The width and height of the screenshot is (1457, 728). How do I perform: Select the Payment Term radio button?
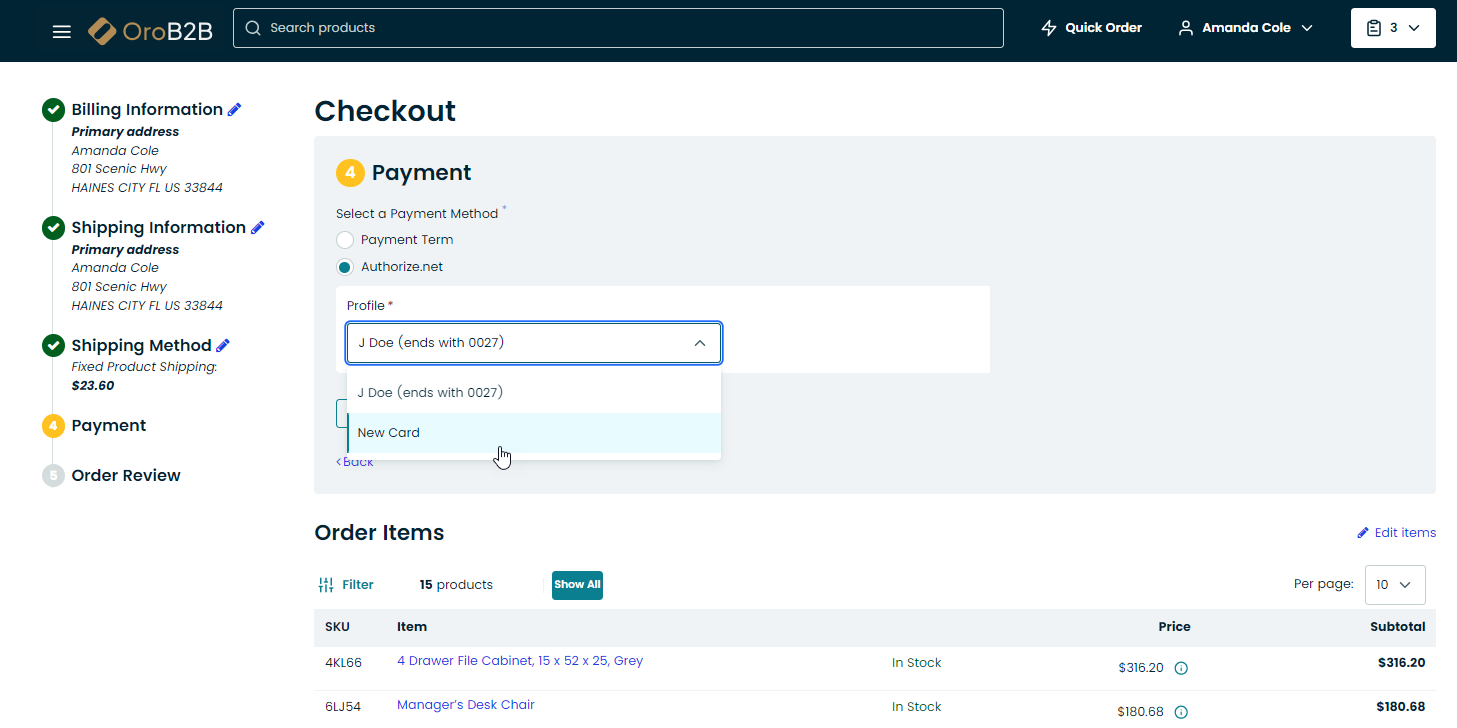[x=345, y=240]
